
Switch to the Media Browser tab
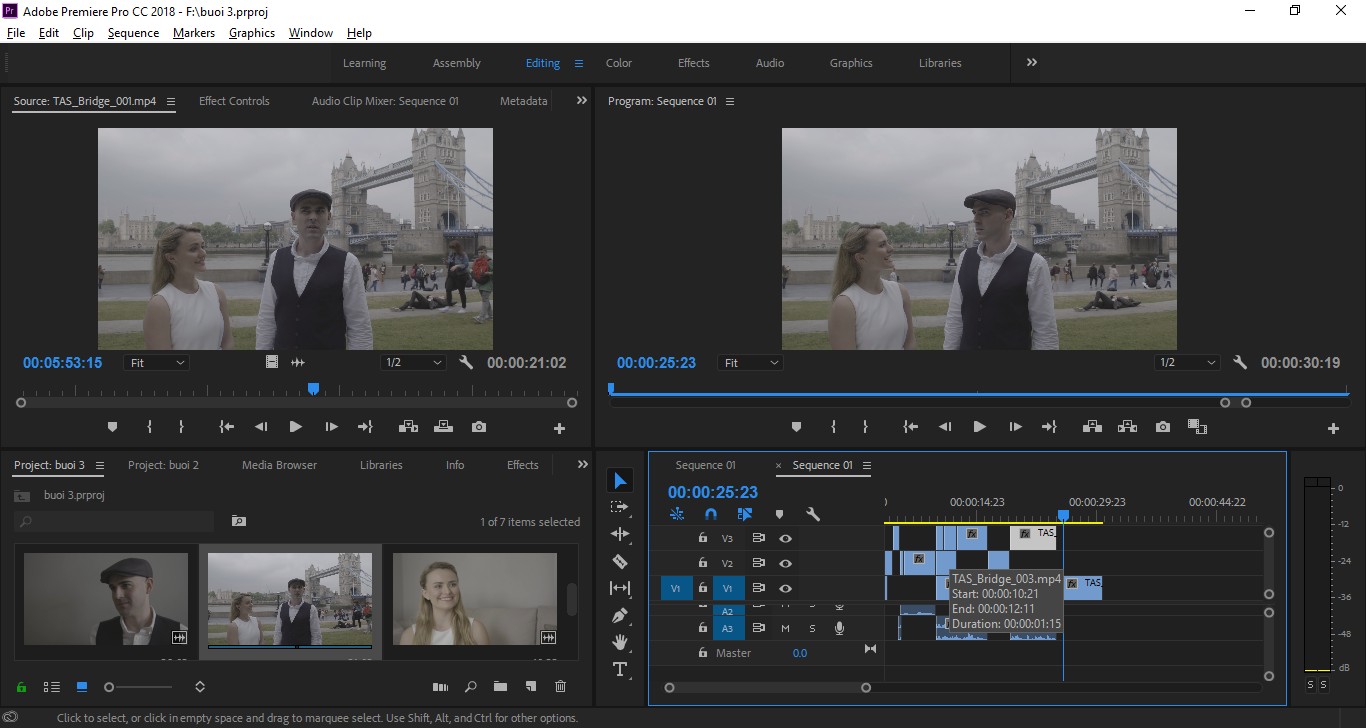coord(279,465)
